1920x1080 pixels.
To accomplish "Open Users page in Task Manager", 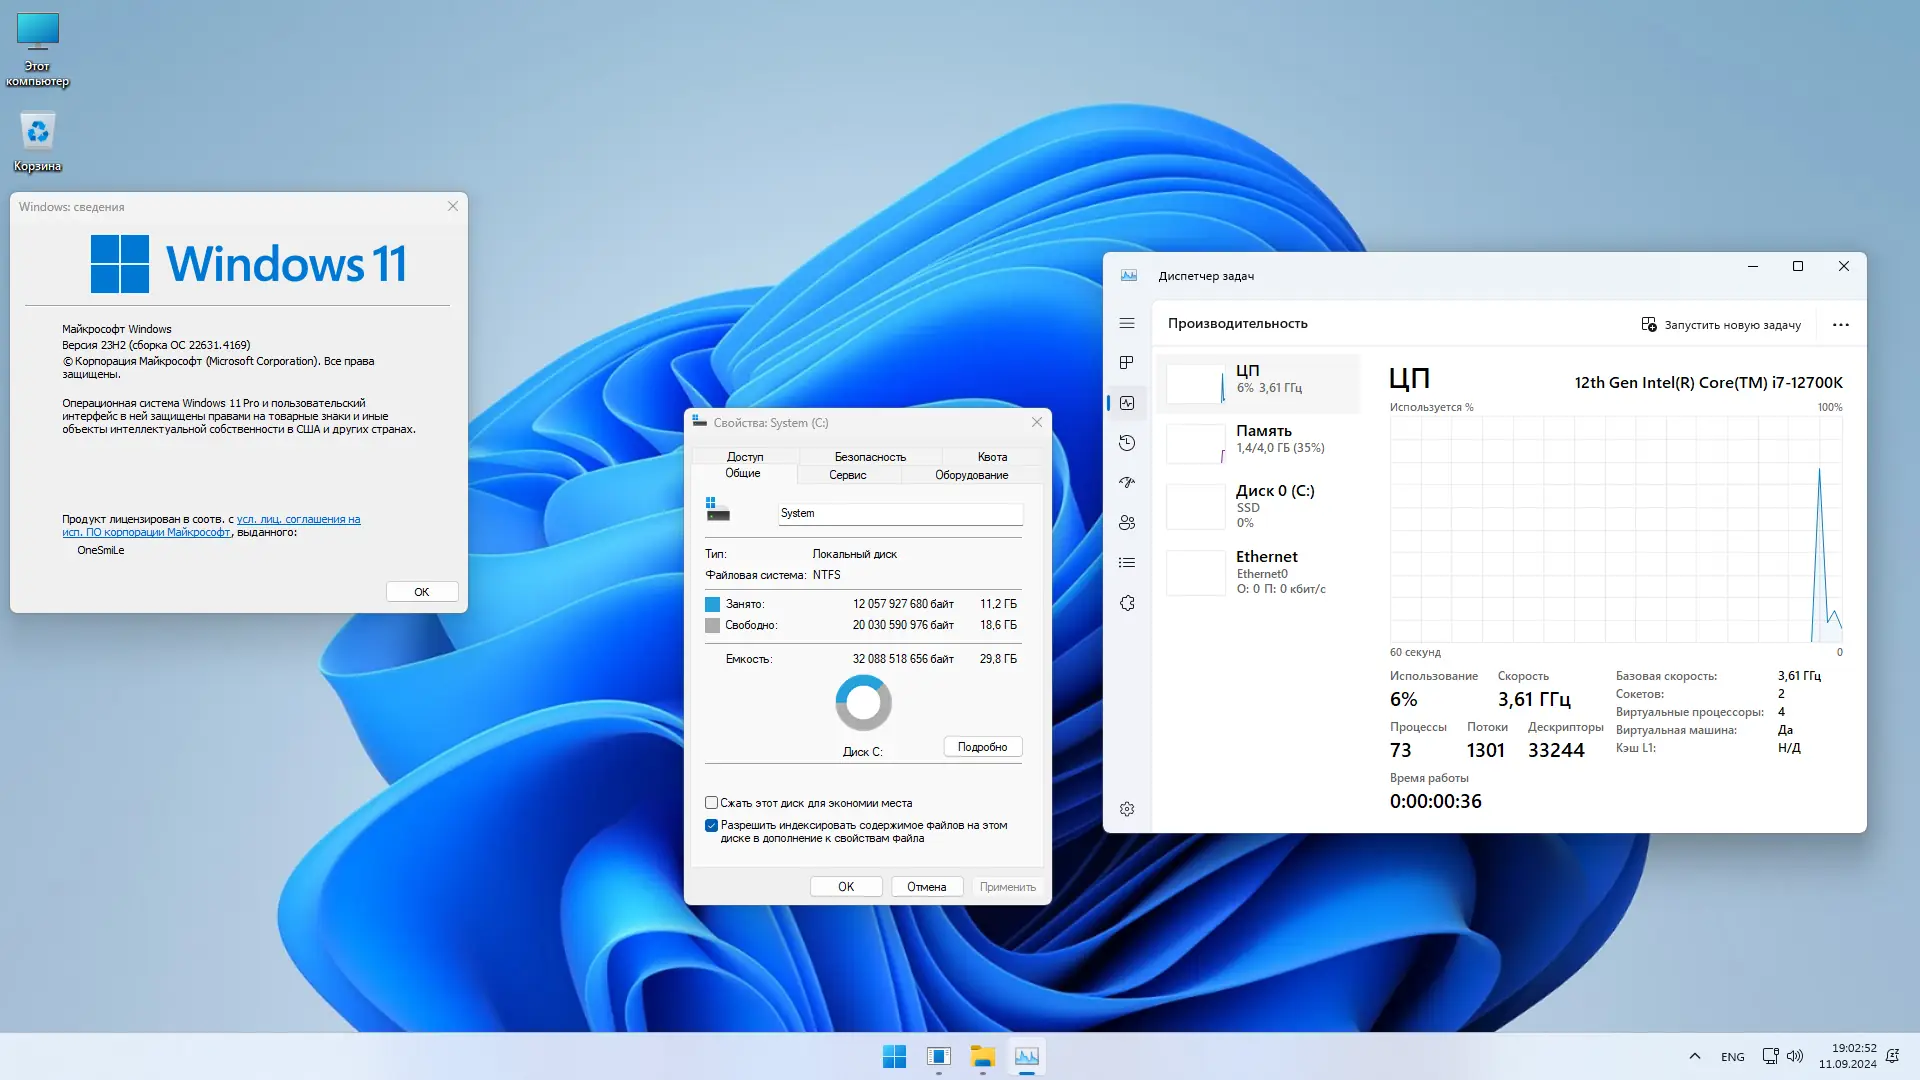I will 1127,522.
